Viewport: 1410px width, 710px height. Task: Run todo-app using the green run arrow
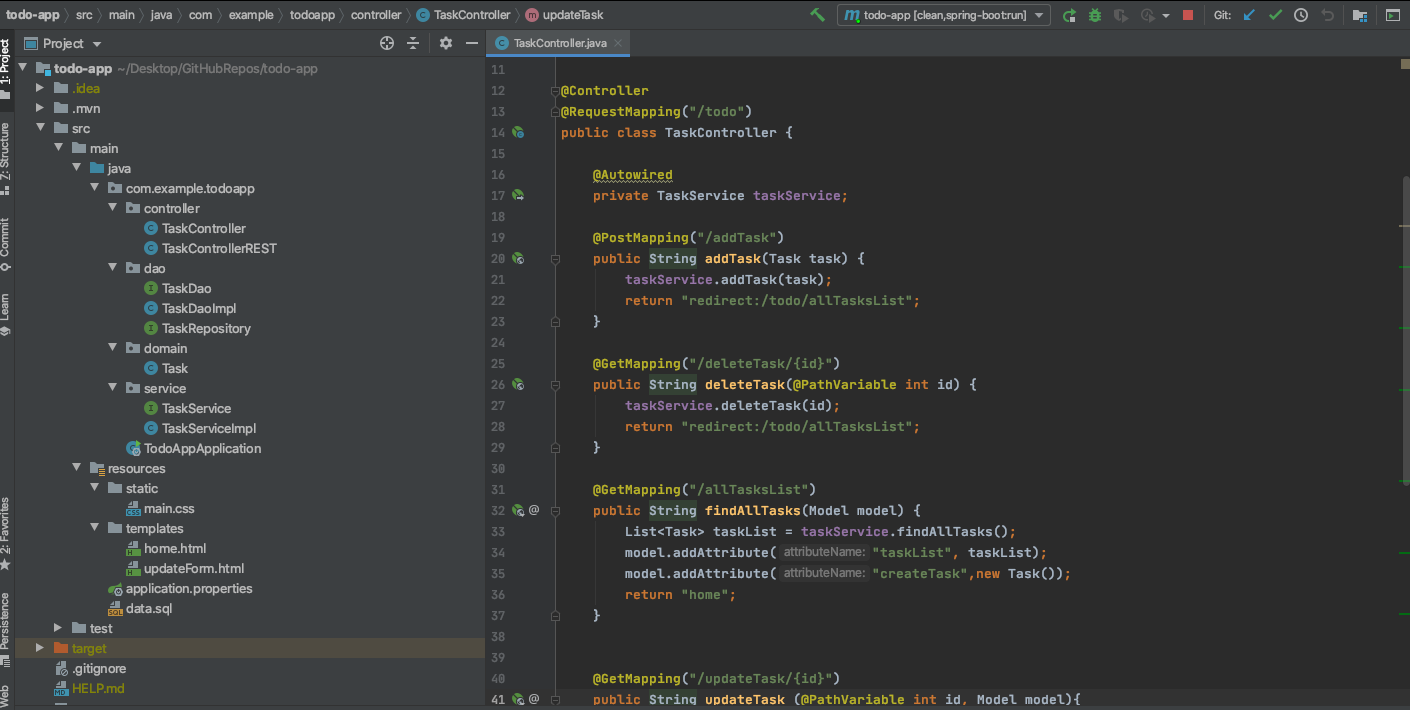pyautogui.click(x=1069, y=15)
